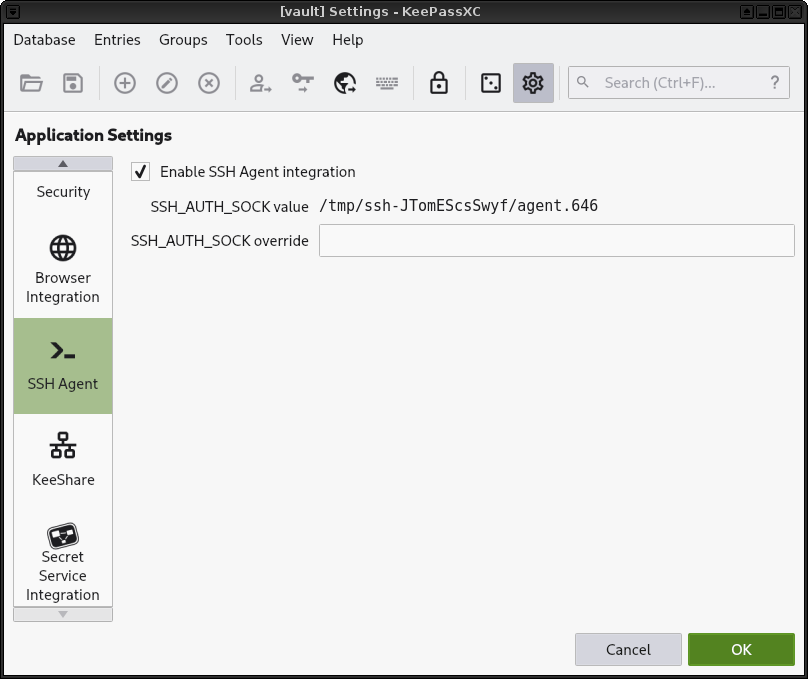Open the Groups menu
This screenshot has height=679, width=808.
point(183,40)
